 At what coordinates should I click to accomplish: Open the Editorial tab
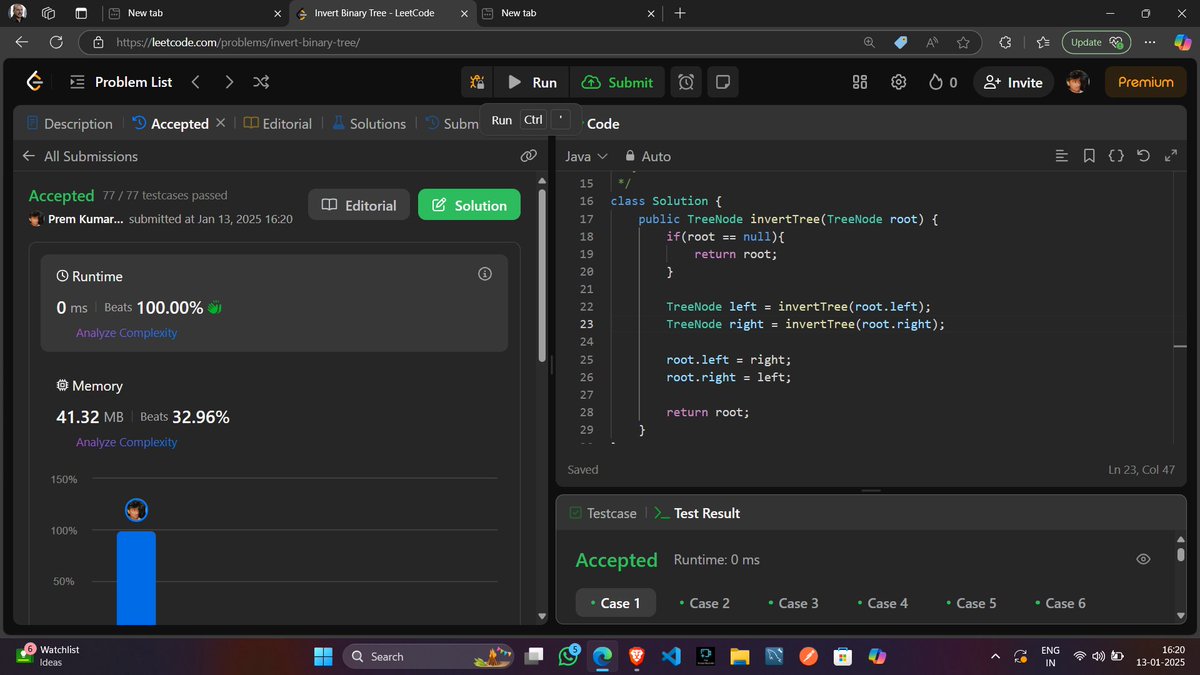(278, 124)
